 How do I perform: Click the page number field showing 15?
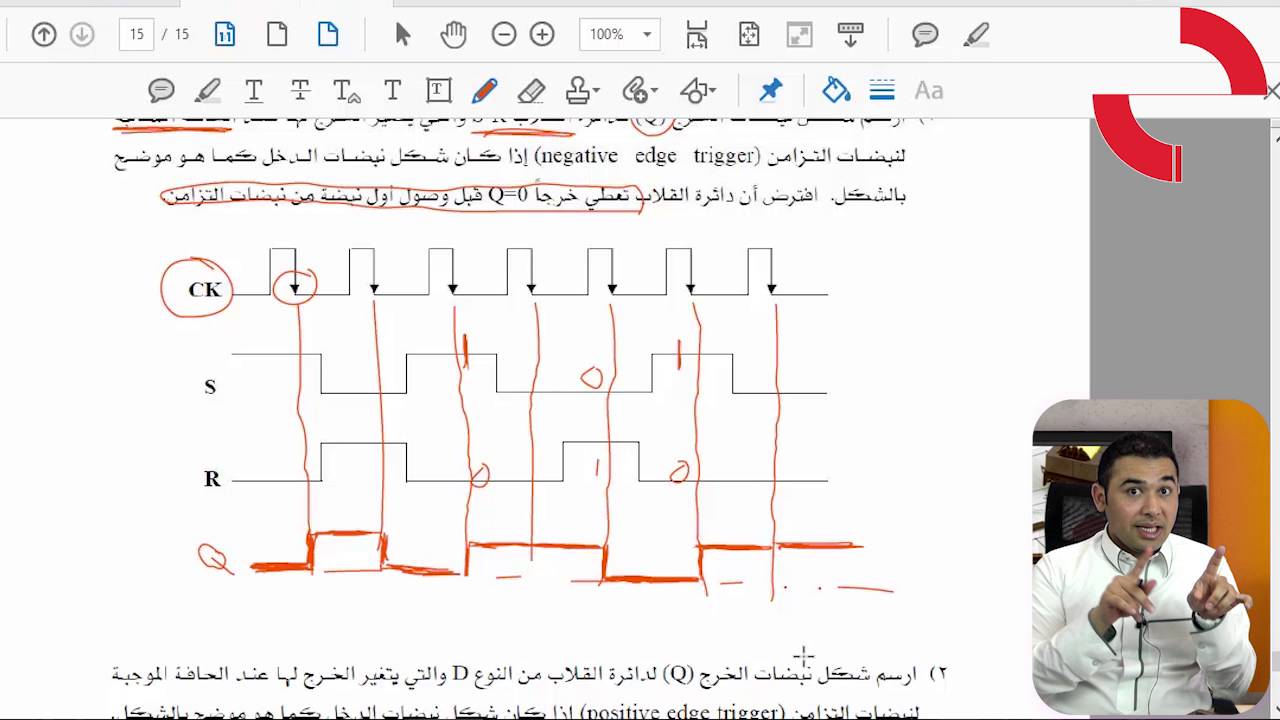[137, 35]
